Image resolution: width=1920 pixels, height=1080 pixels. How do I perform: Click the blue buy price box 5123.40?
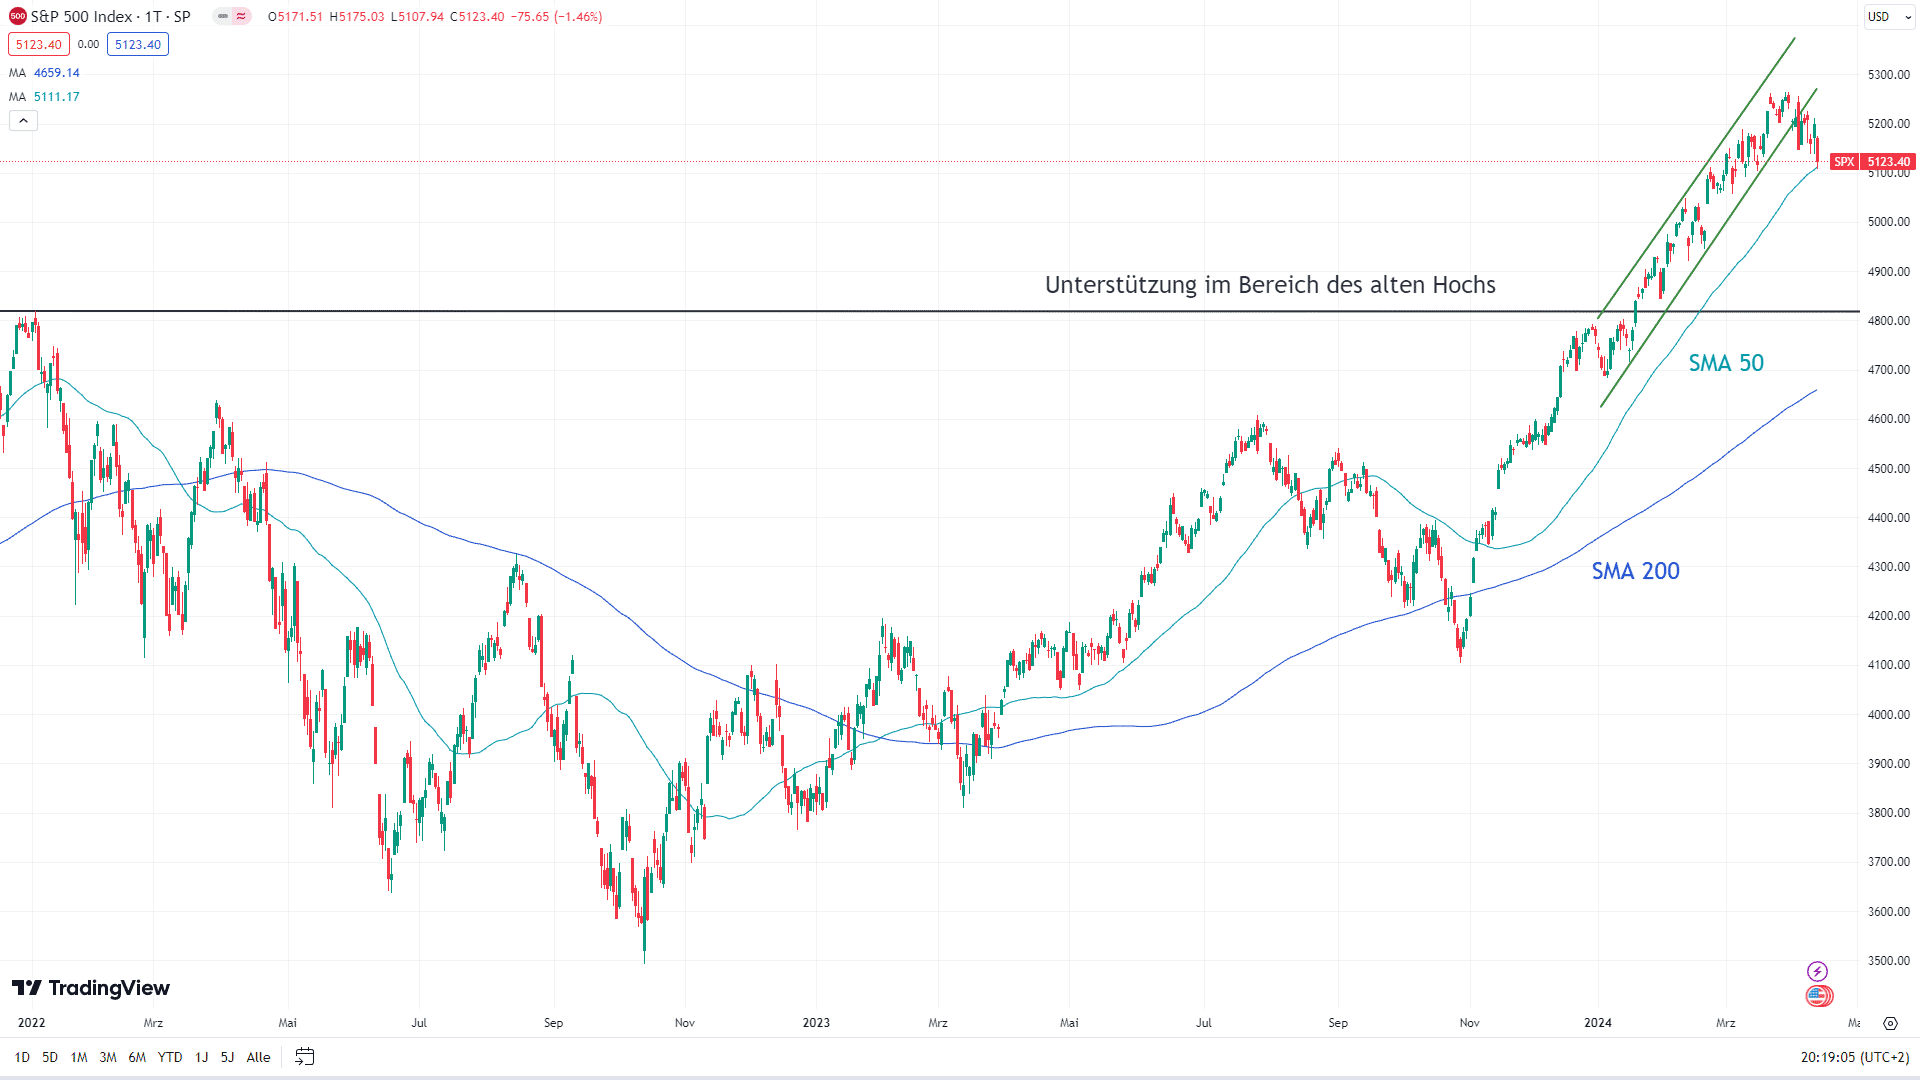point(138,44)
